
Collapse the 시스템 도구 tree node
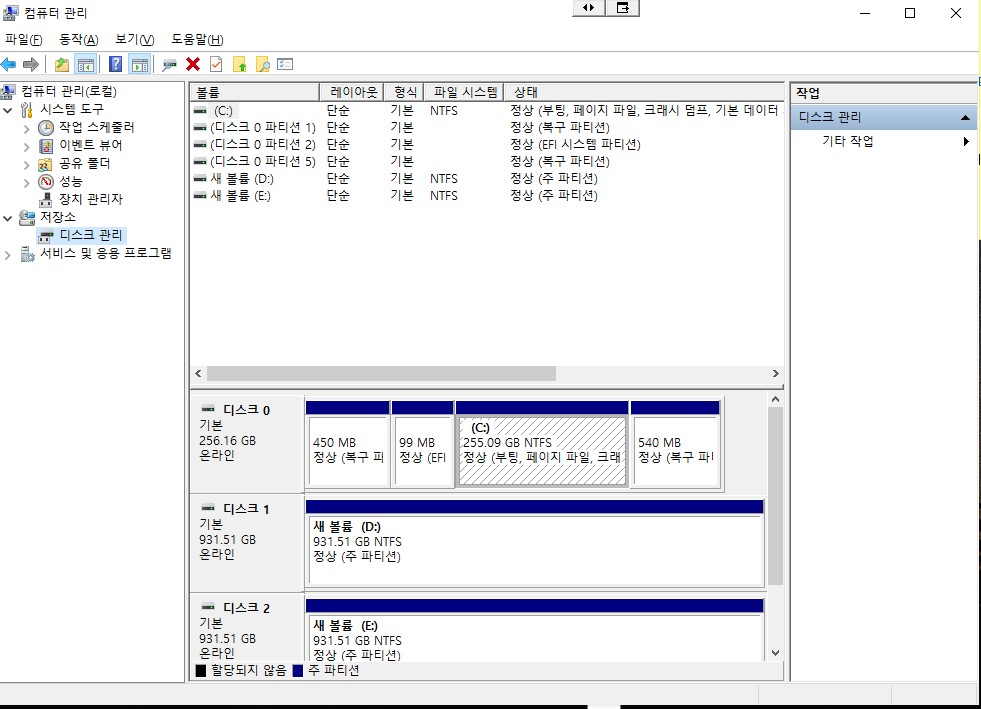9,109
